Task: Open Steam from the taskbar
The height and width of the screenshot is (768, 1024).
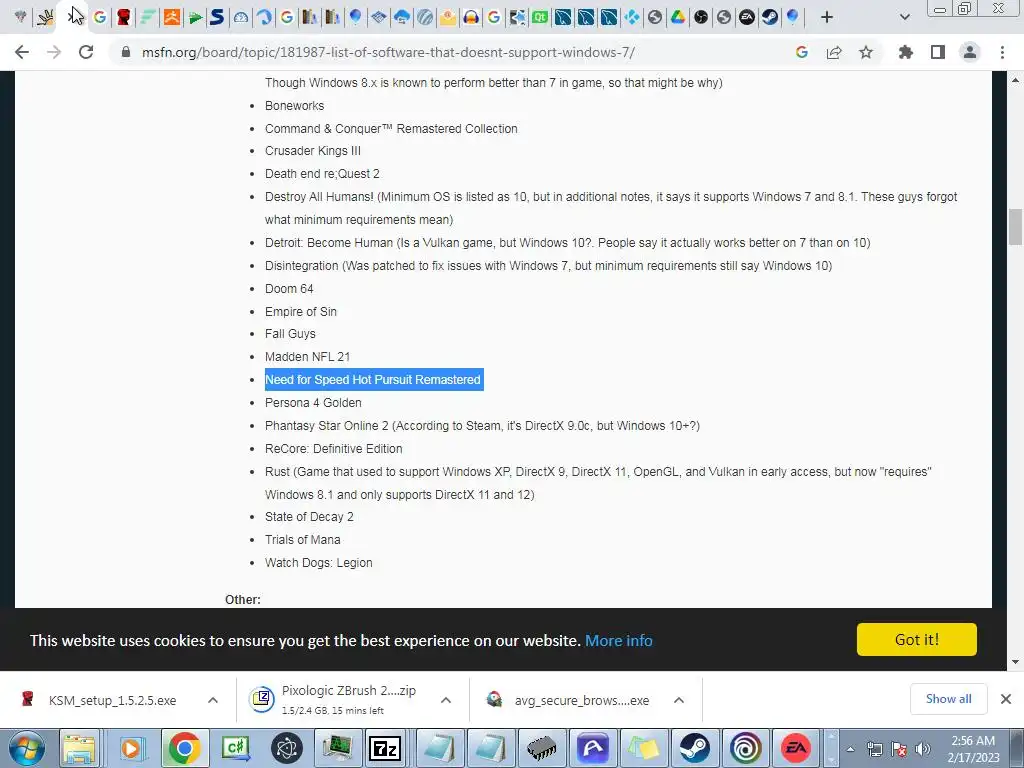Action: (694, 748)
